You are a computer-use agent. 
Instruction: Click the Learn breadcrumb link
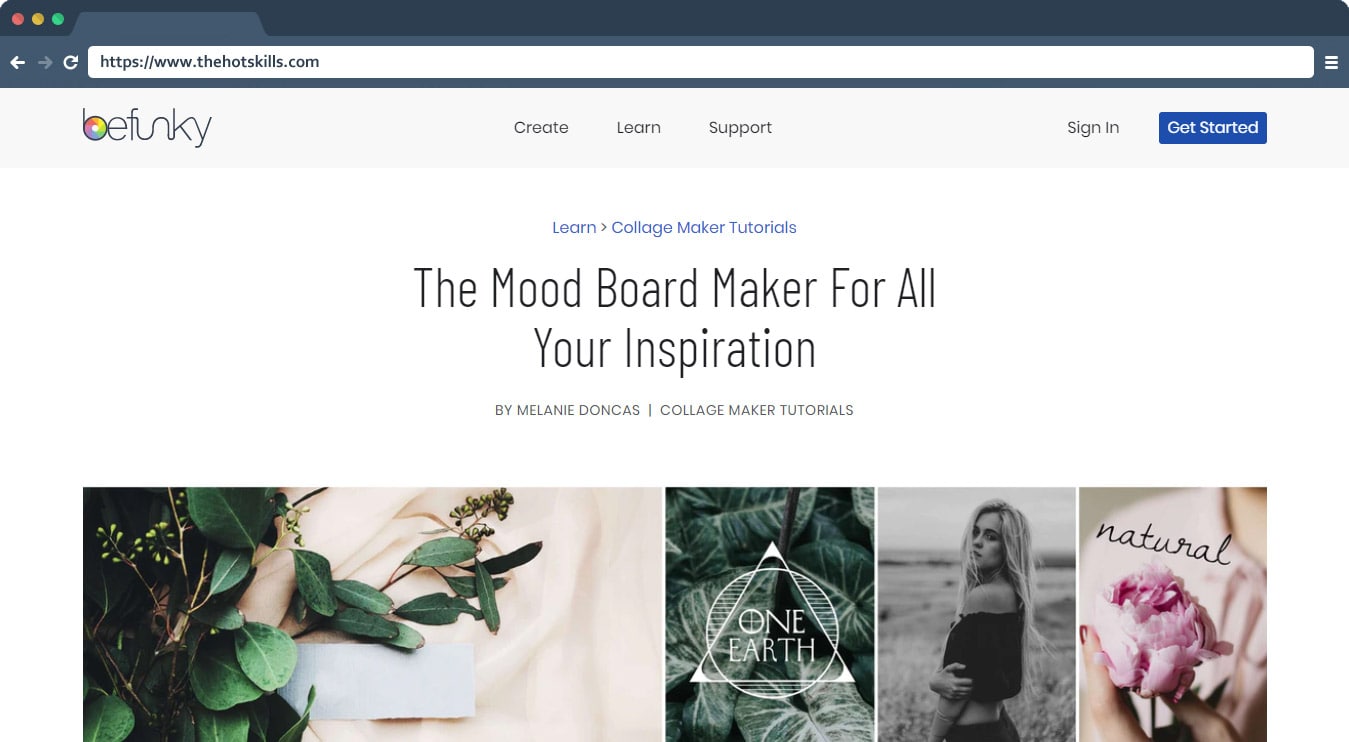click(574, 227)
